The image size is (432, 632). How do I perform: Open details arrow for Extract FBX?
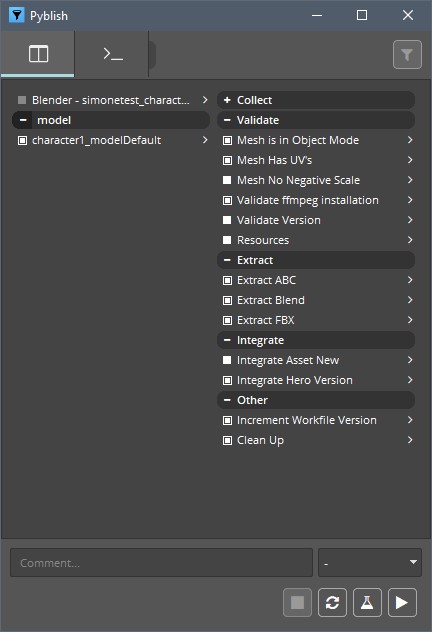click(410, 320)
